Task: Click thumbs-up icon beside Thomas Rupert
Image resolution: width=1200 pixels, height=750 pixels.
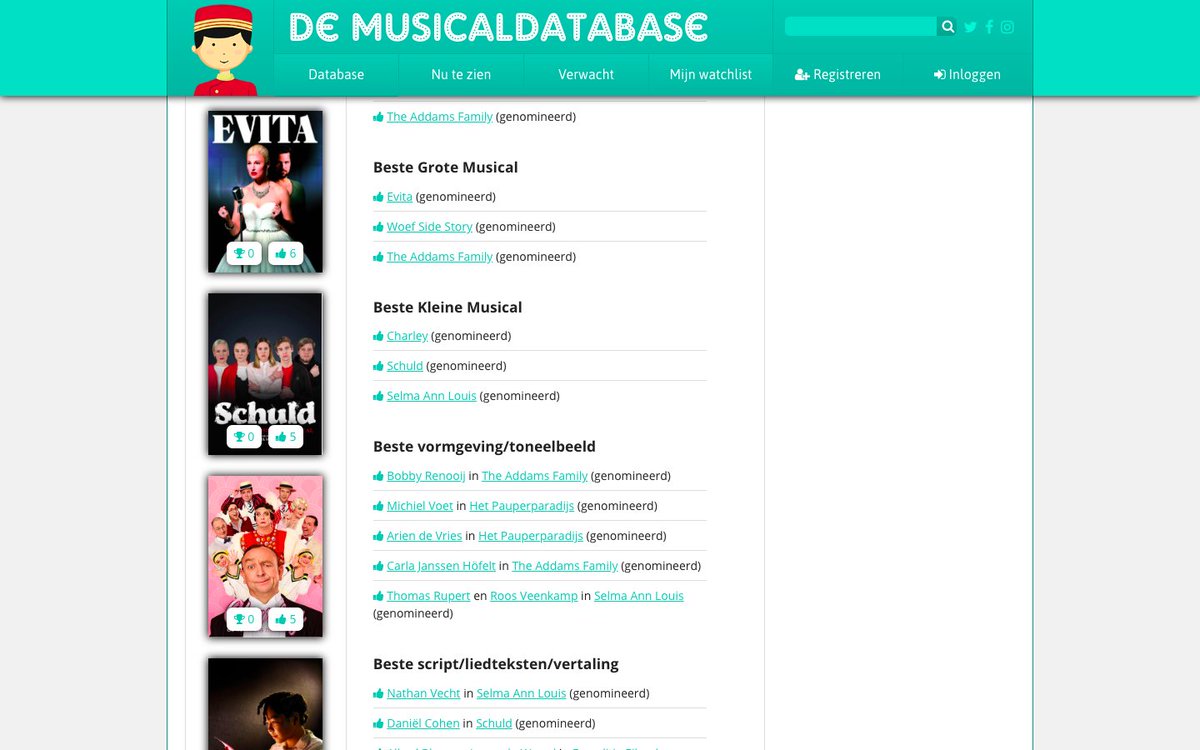Action: point(379,596)
